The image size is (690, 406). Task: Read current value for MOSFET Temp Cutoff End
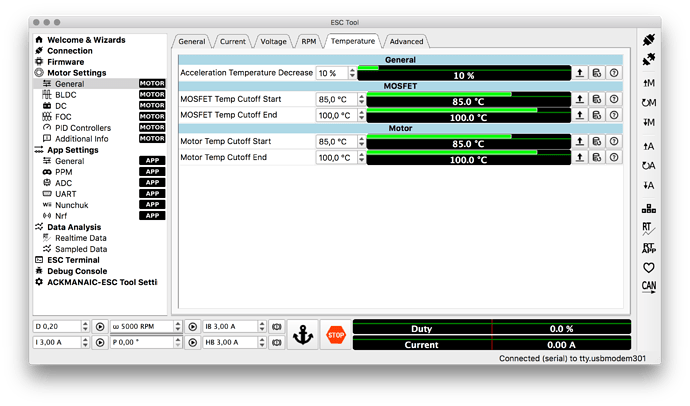(580, 115)
